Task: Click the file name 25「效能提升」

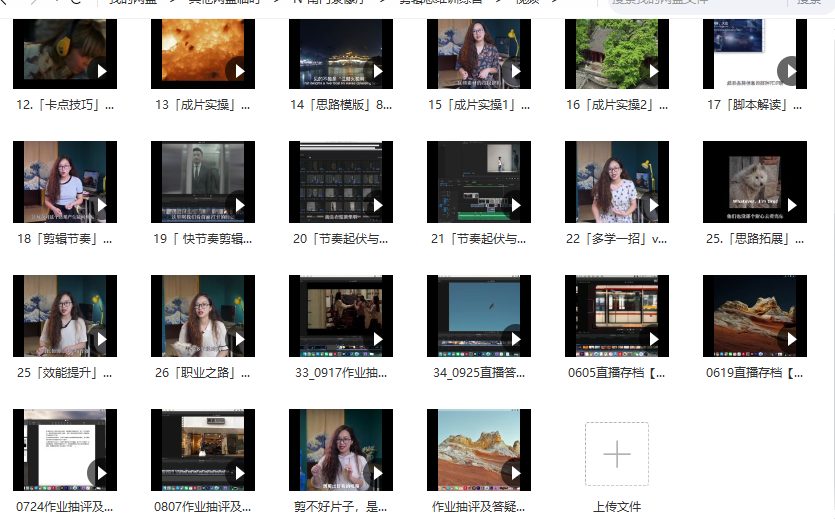Action: pyautogui.click(x=65, y=373)
